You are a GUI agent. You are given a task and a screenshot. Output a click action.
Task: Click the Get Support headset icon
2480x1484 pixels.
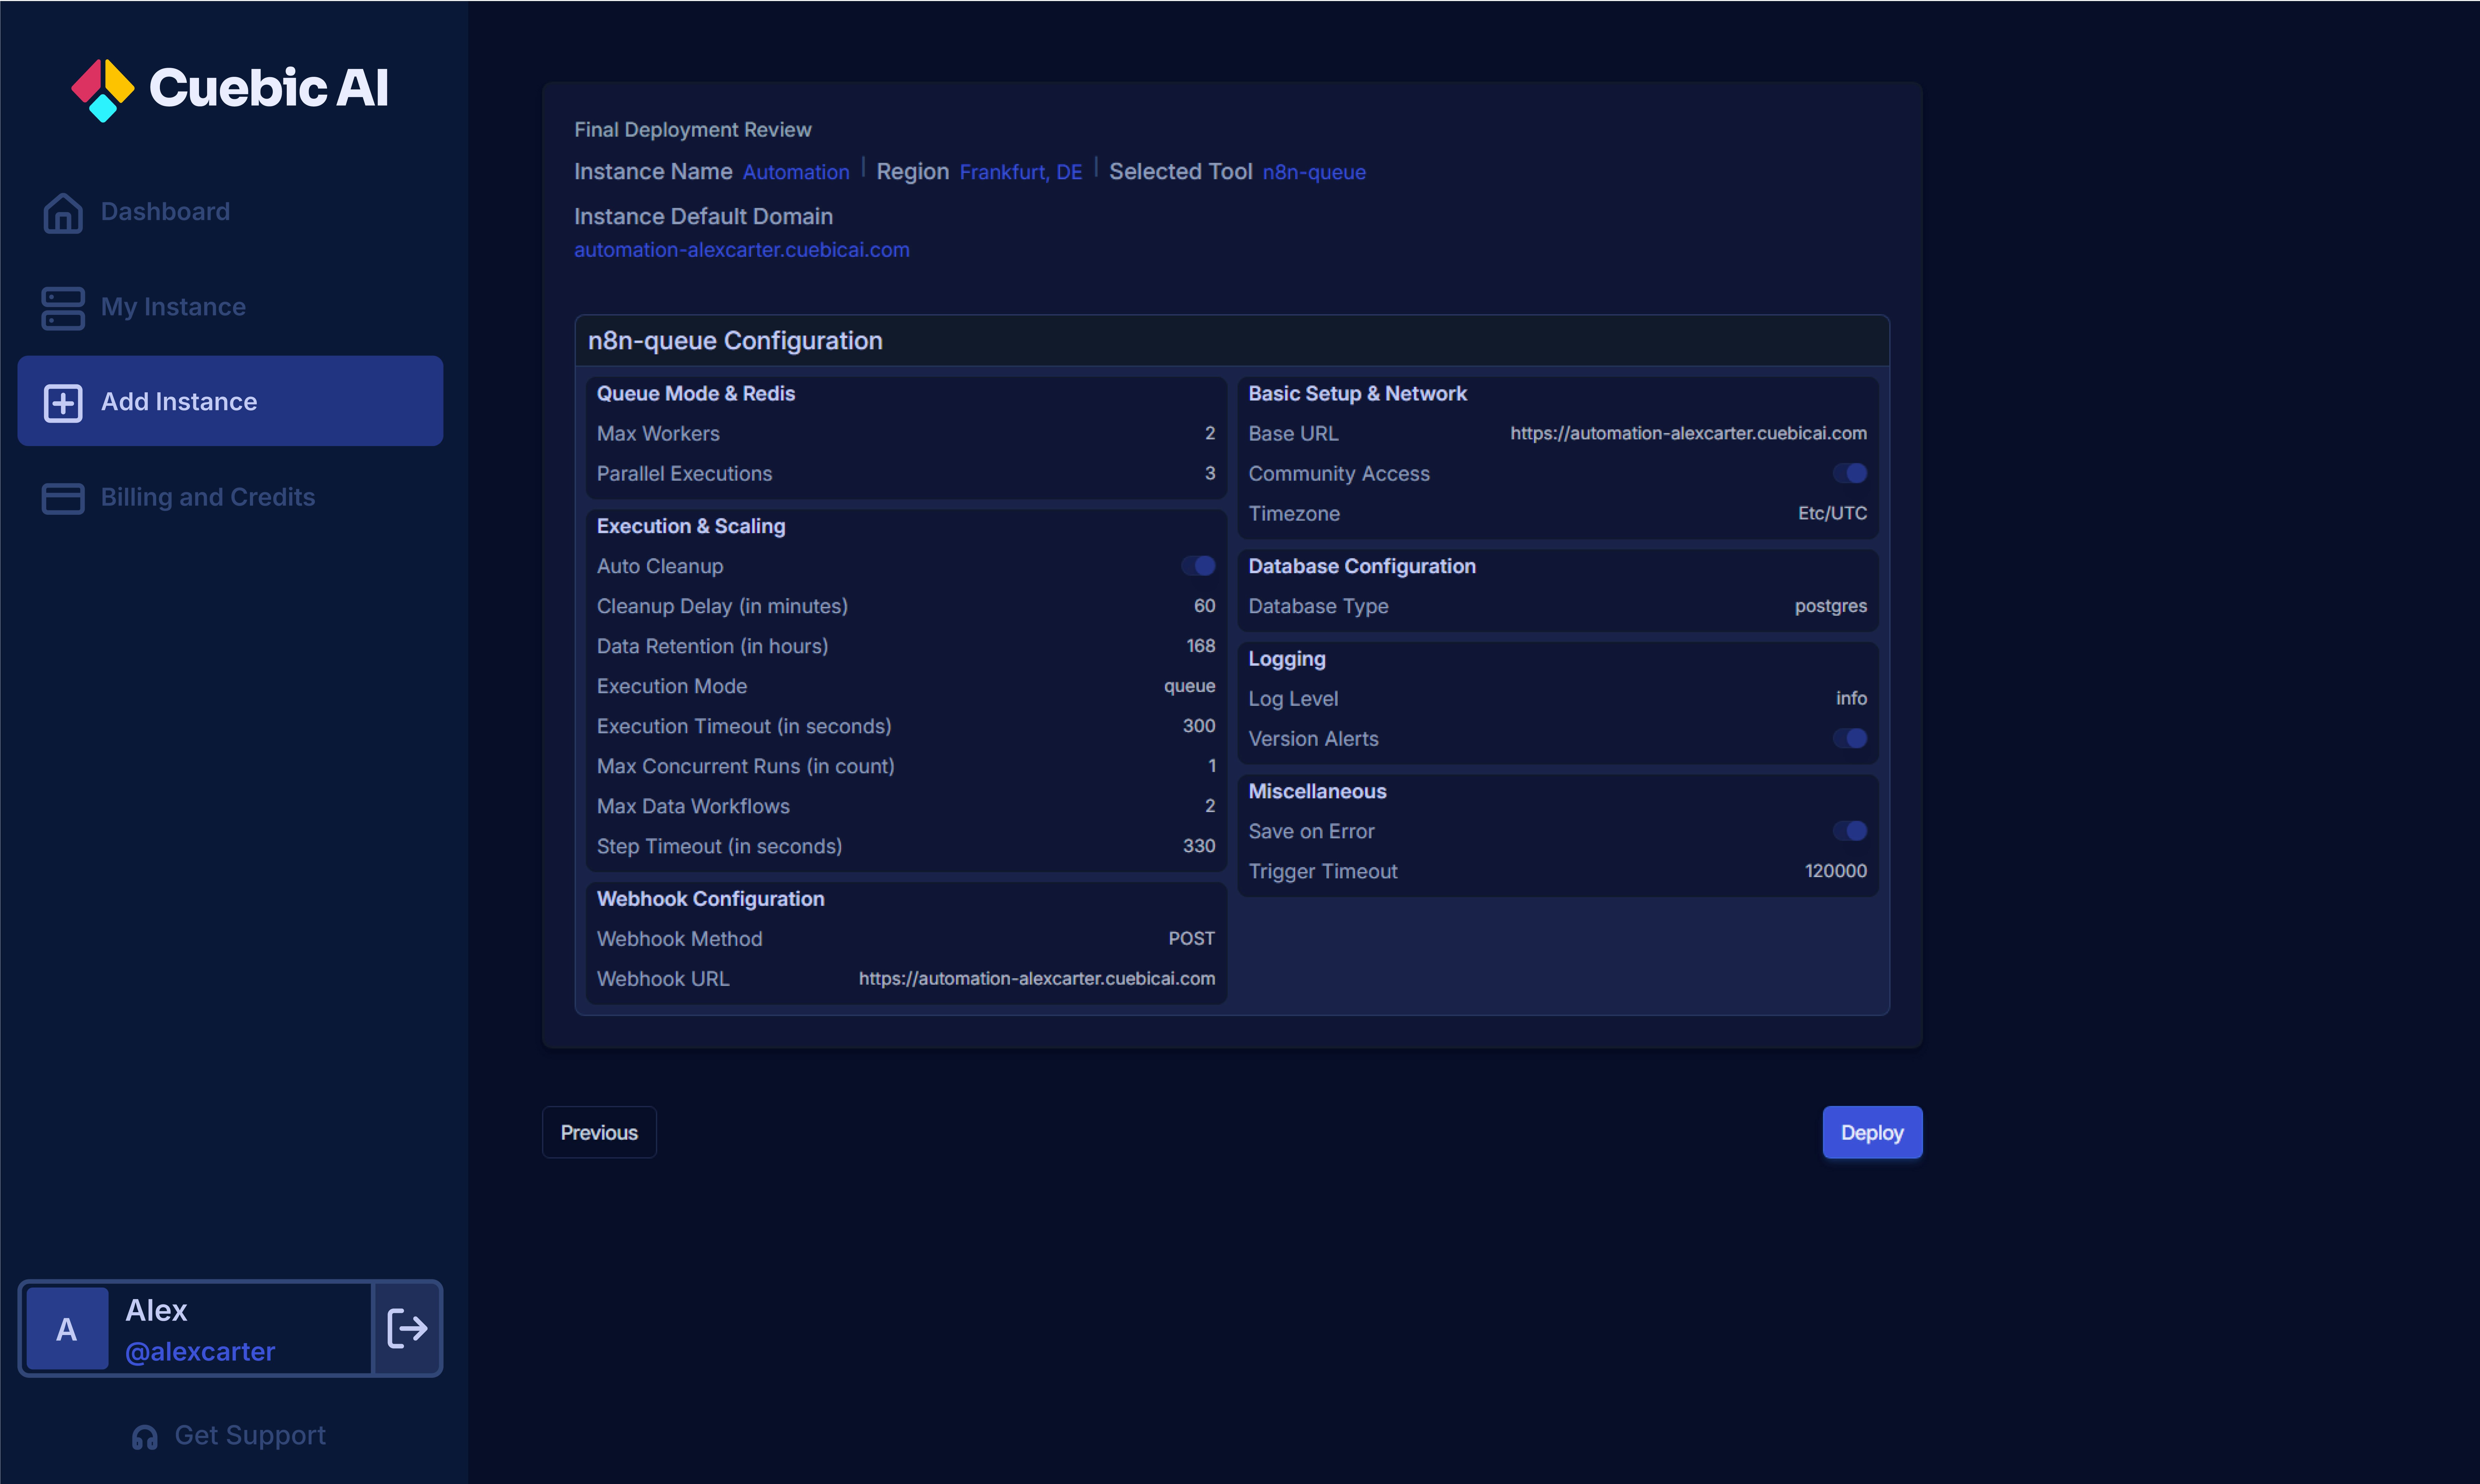tap(145, 1437)
